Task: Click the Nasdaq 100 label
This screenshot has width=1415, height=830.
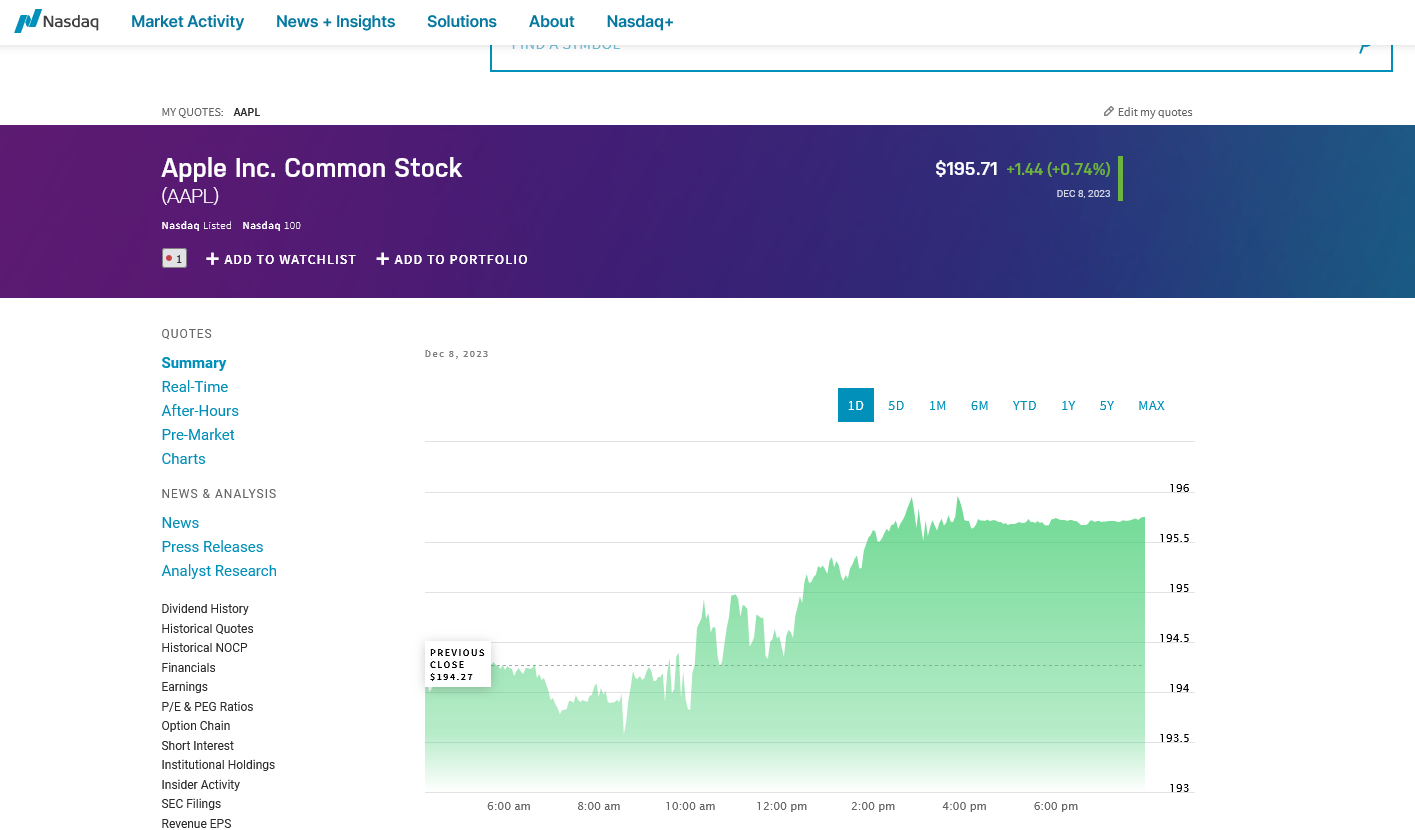Action: pyautogui.click(x=271, y=226)
